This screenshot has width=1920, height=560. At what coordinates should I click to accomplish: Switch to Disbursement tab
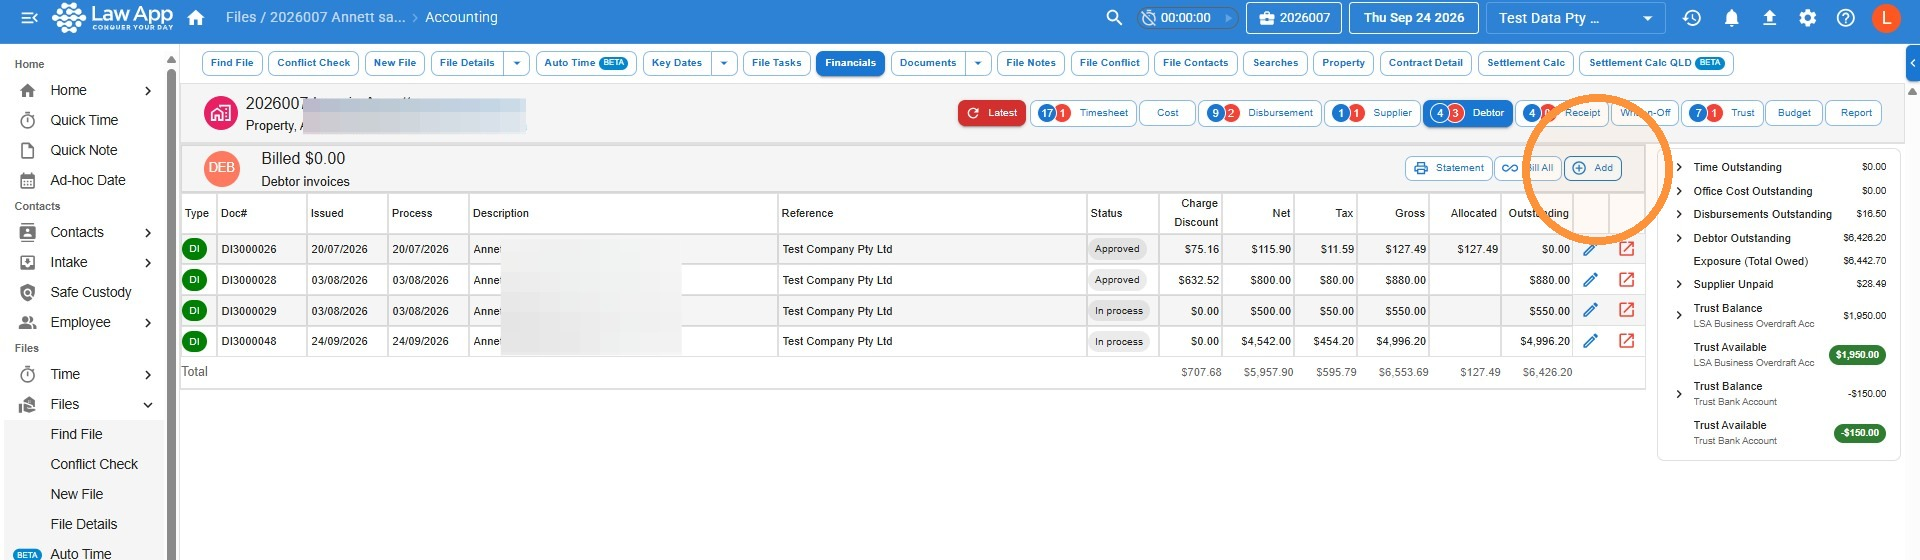click(x=1260, y=113)
